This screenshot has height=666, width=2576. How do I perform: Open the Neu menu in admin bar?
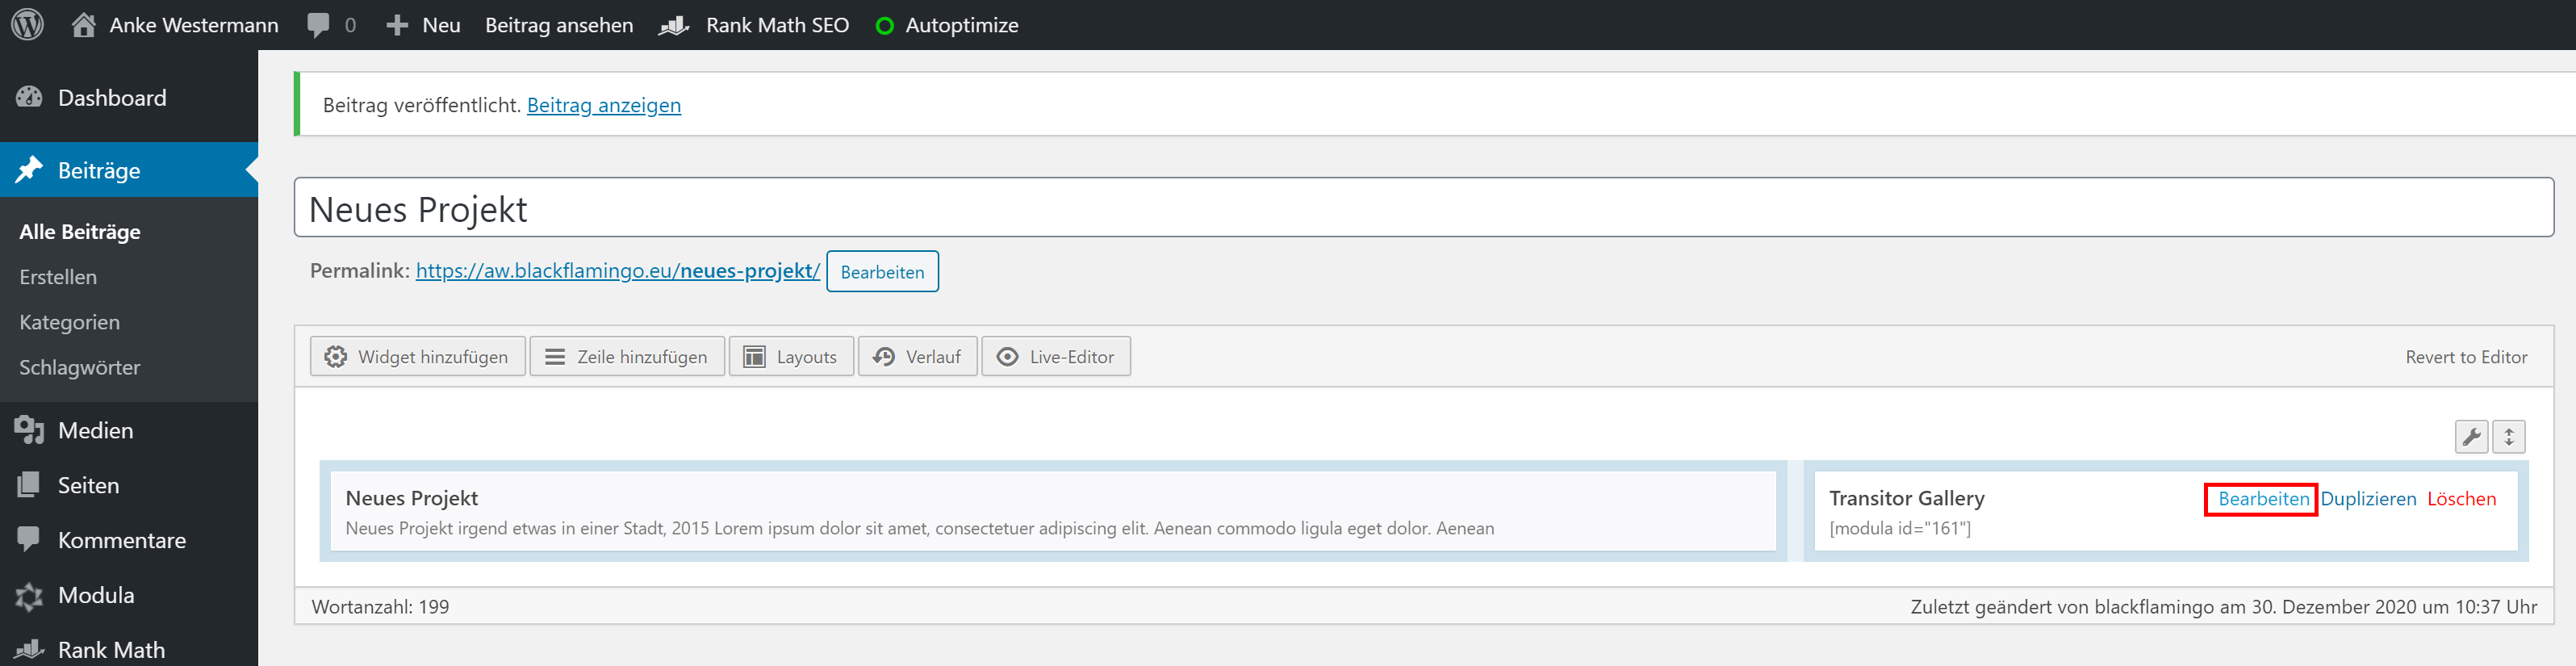click(441, 25)
